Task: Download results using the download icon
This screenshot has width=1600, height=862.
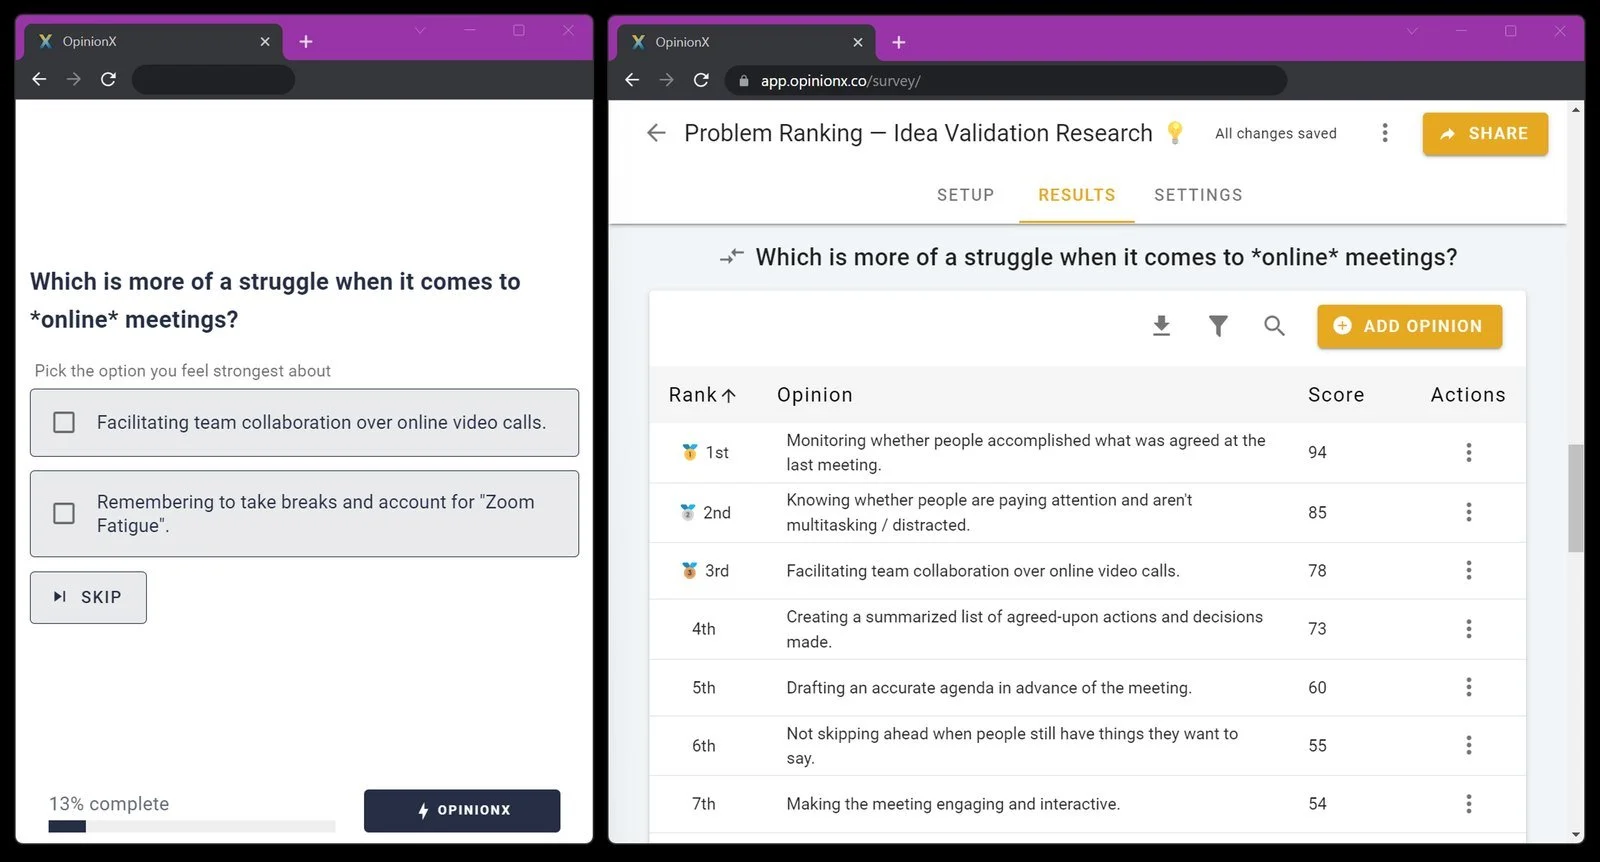Action: 1161,326
